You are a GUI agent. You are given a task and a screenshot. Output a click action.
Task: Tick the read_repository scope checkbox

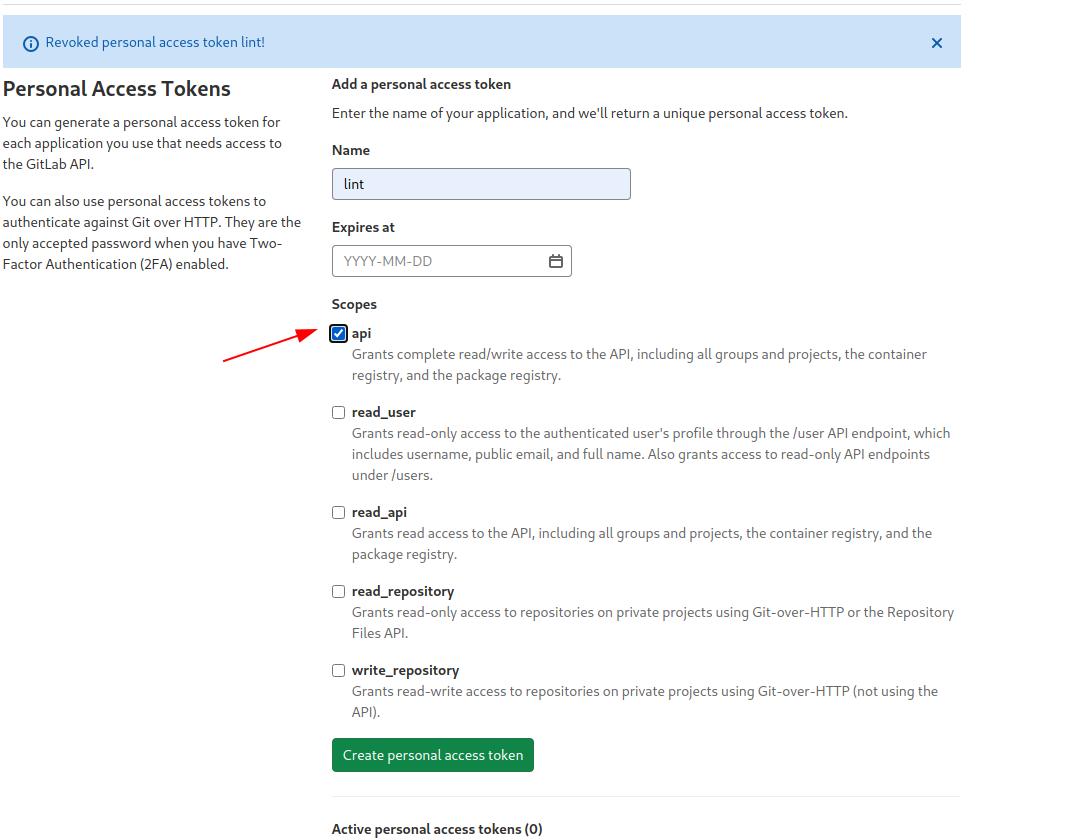click(339, 591)
